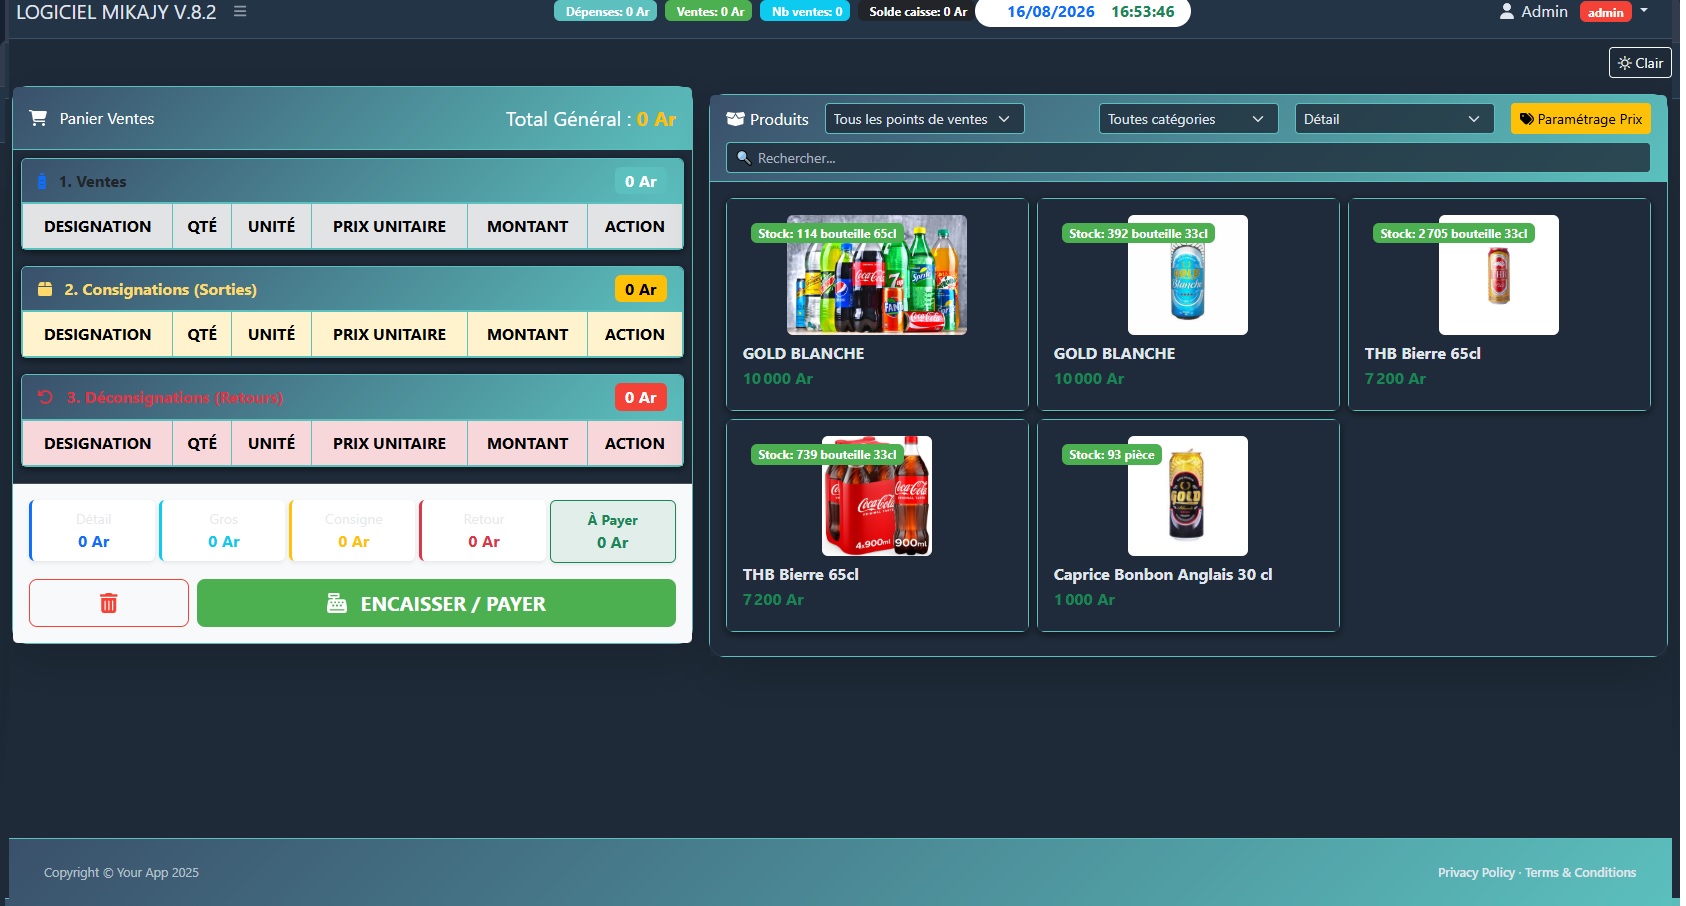This screenshot has width=1686, height=906.
Task: Open the Privacy Policy link
Action: click(1476, 873)
